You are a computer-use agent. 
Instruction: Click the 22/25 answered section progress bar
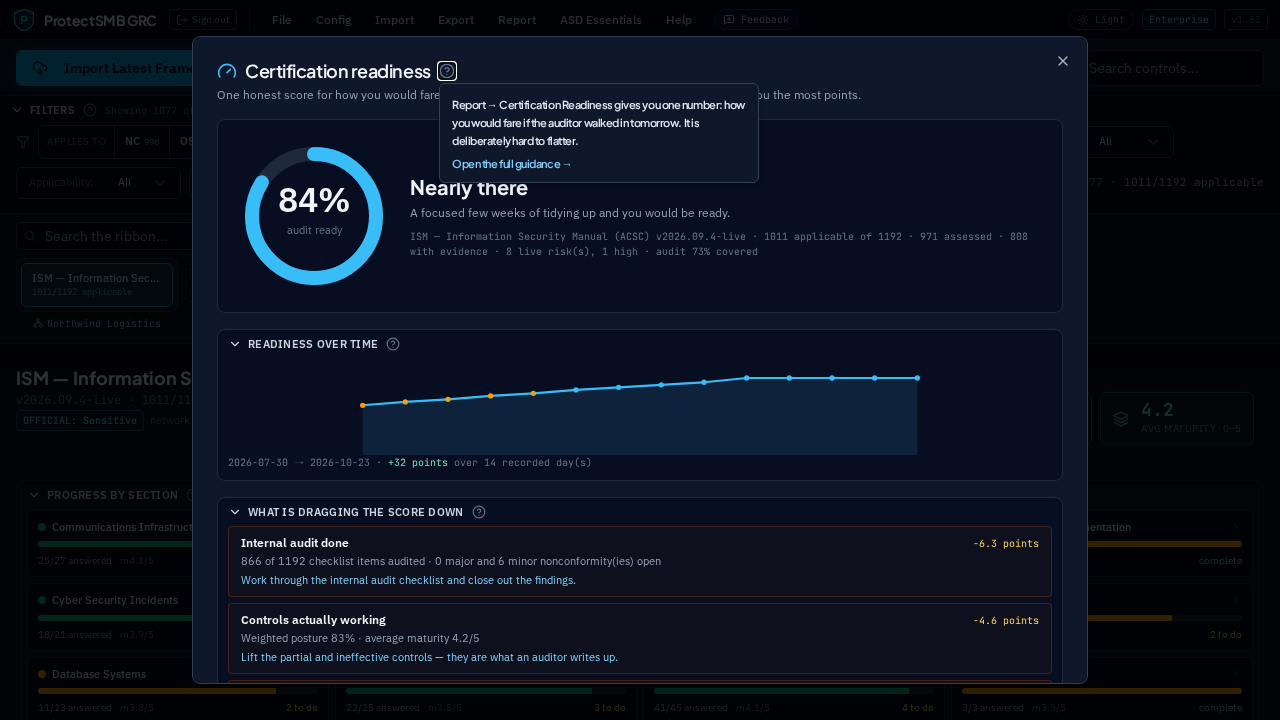point(486,691)
